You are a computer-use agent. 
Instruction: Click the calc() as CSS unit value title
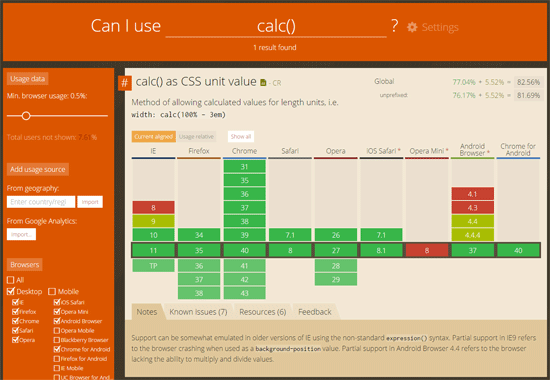(x=196, y=82)
